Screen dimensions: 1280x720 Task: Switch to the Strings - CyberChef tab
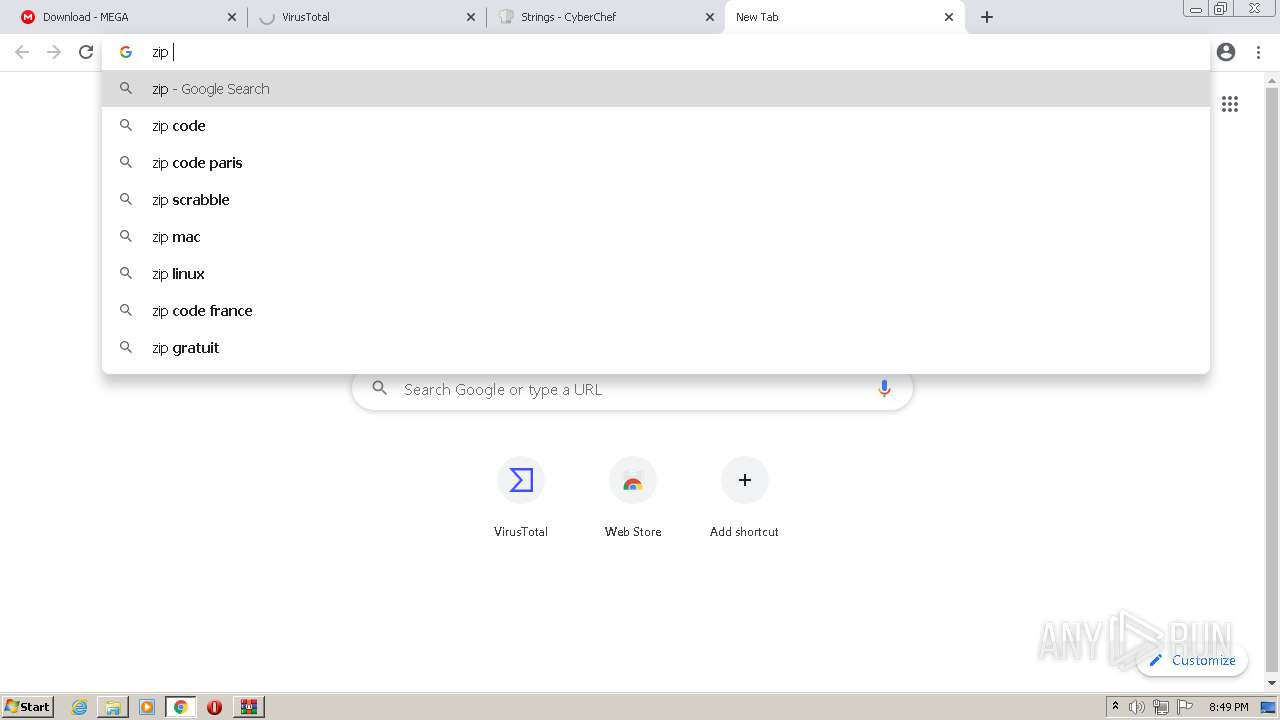click(x=605, y=17)
